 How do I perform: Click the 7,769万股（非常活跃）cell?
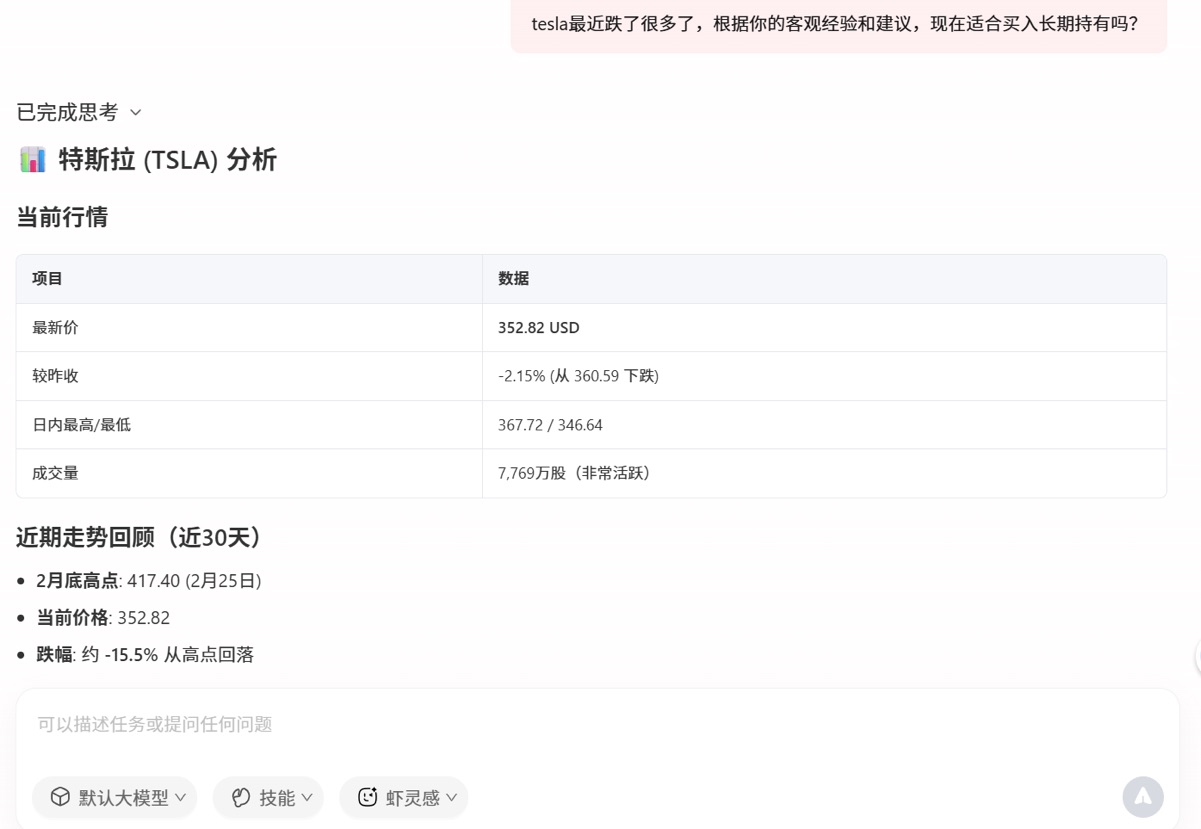click(x=824, y=473)
